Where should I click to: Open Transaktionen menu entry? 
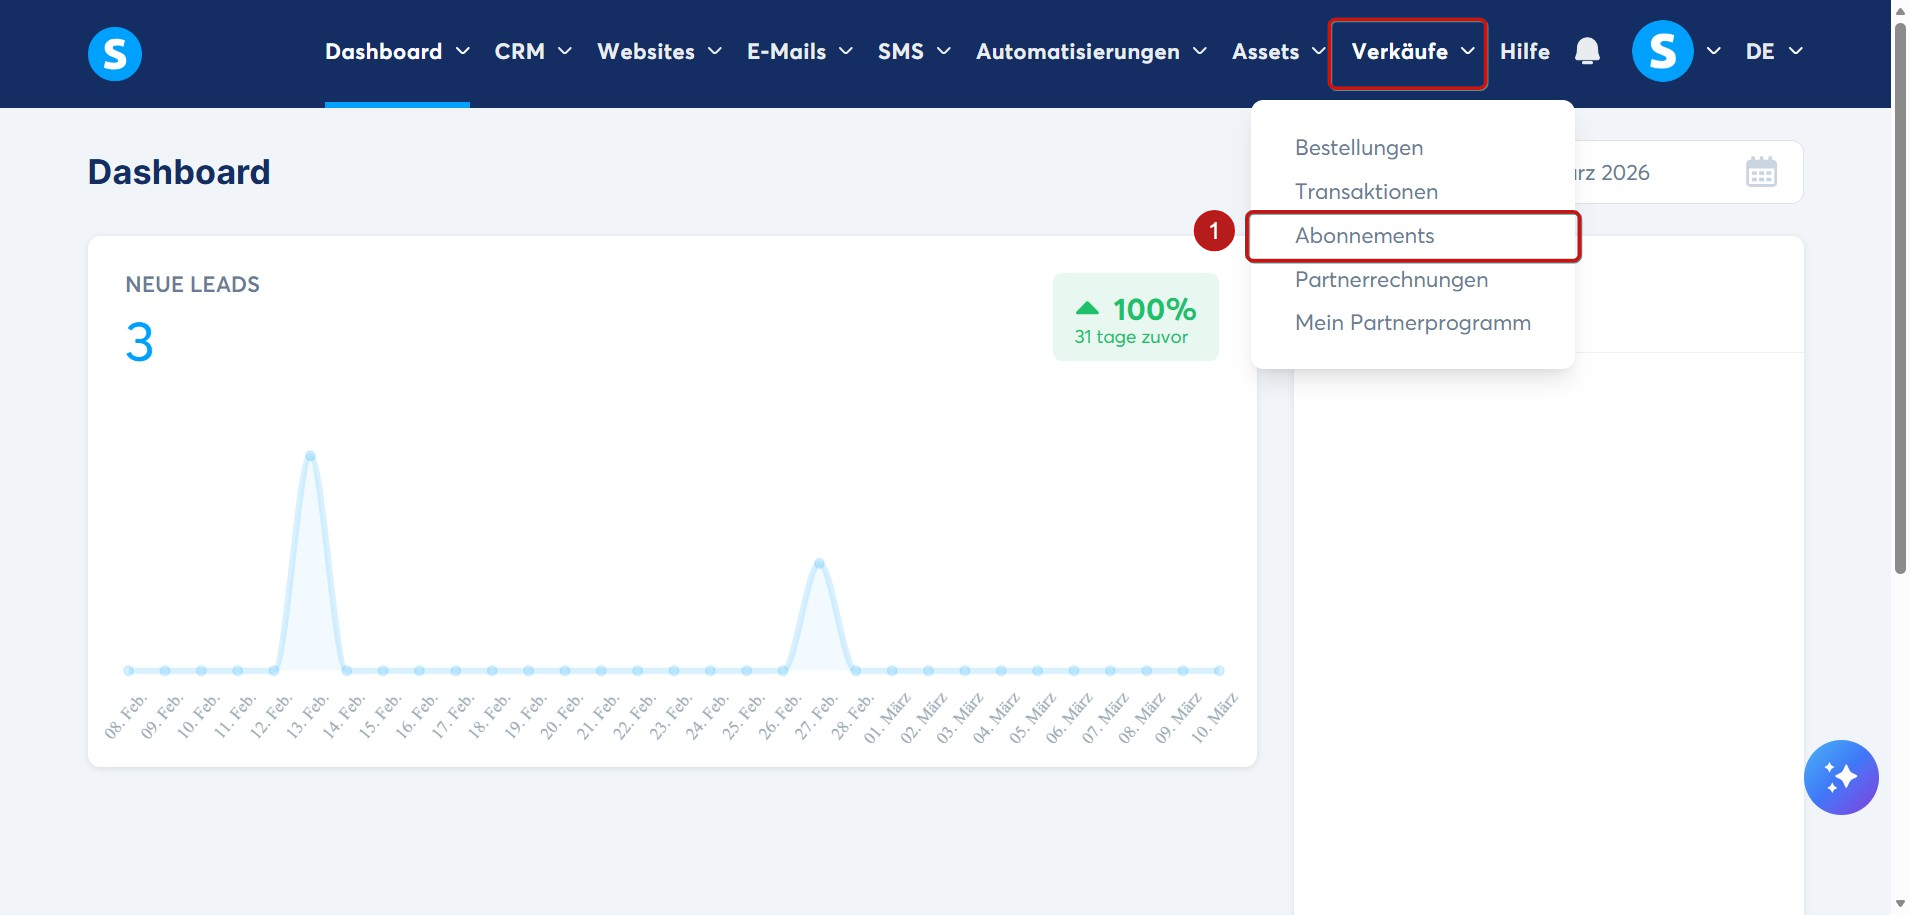coord(1366,192)
